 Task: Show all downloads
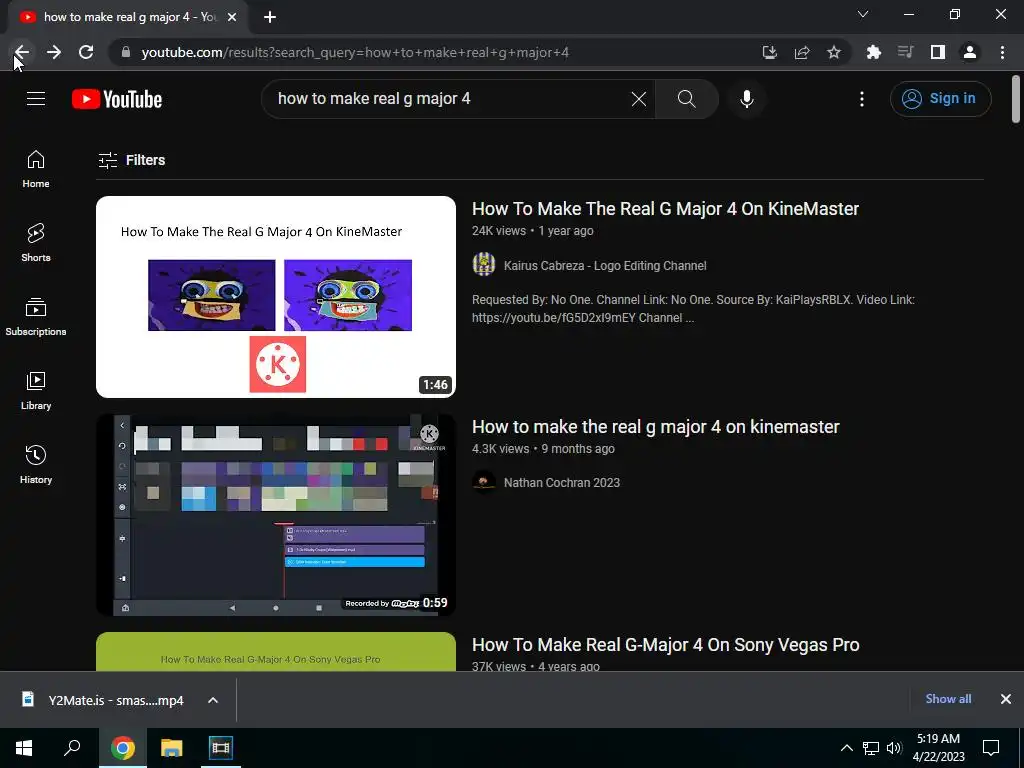(x=948, y=699)
